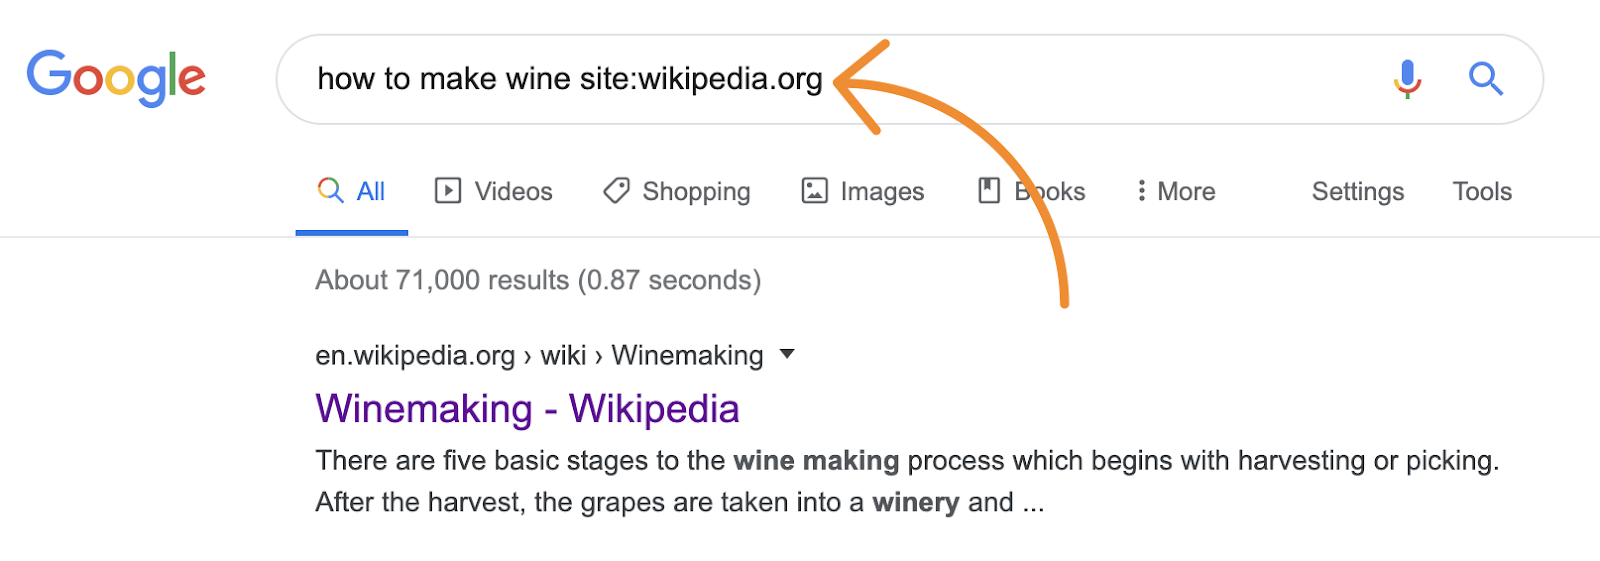1600x561 pixels.
Task: Open the Winemaking - Wikipedia result
Action: click(527, 409)
